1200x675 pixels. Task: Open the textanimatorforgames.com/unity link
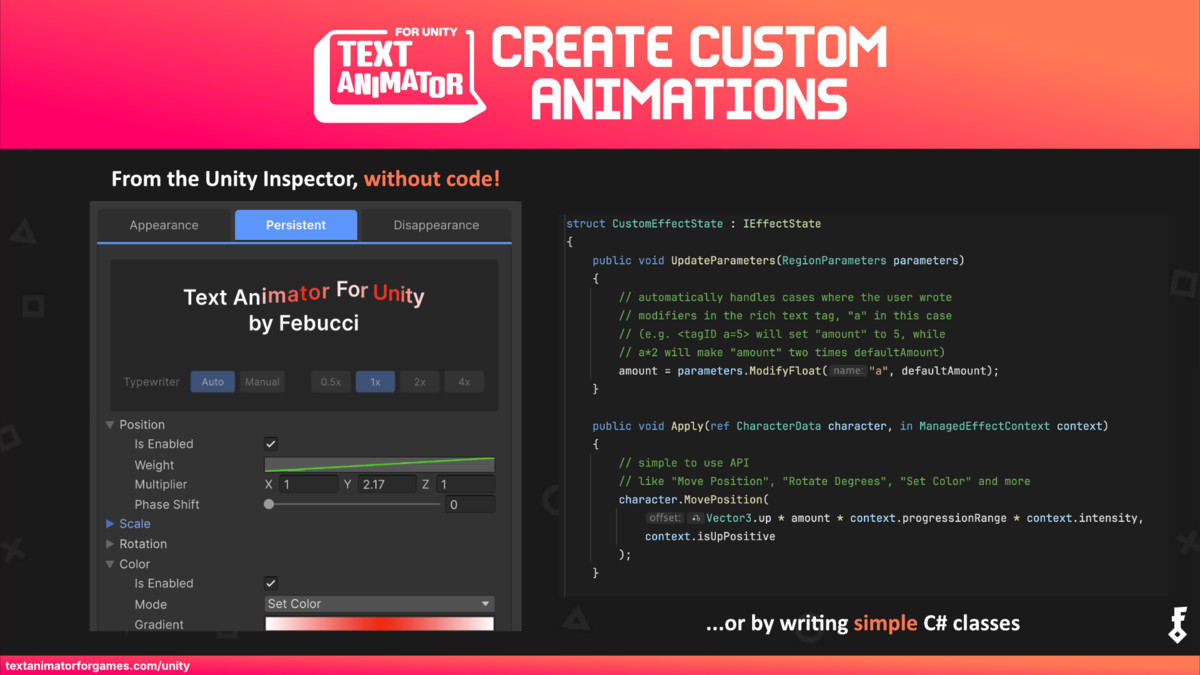pyautogui.click(x=96, y=665)
